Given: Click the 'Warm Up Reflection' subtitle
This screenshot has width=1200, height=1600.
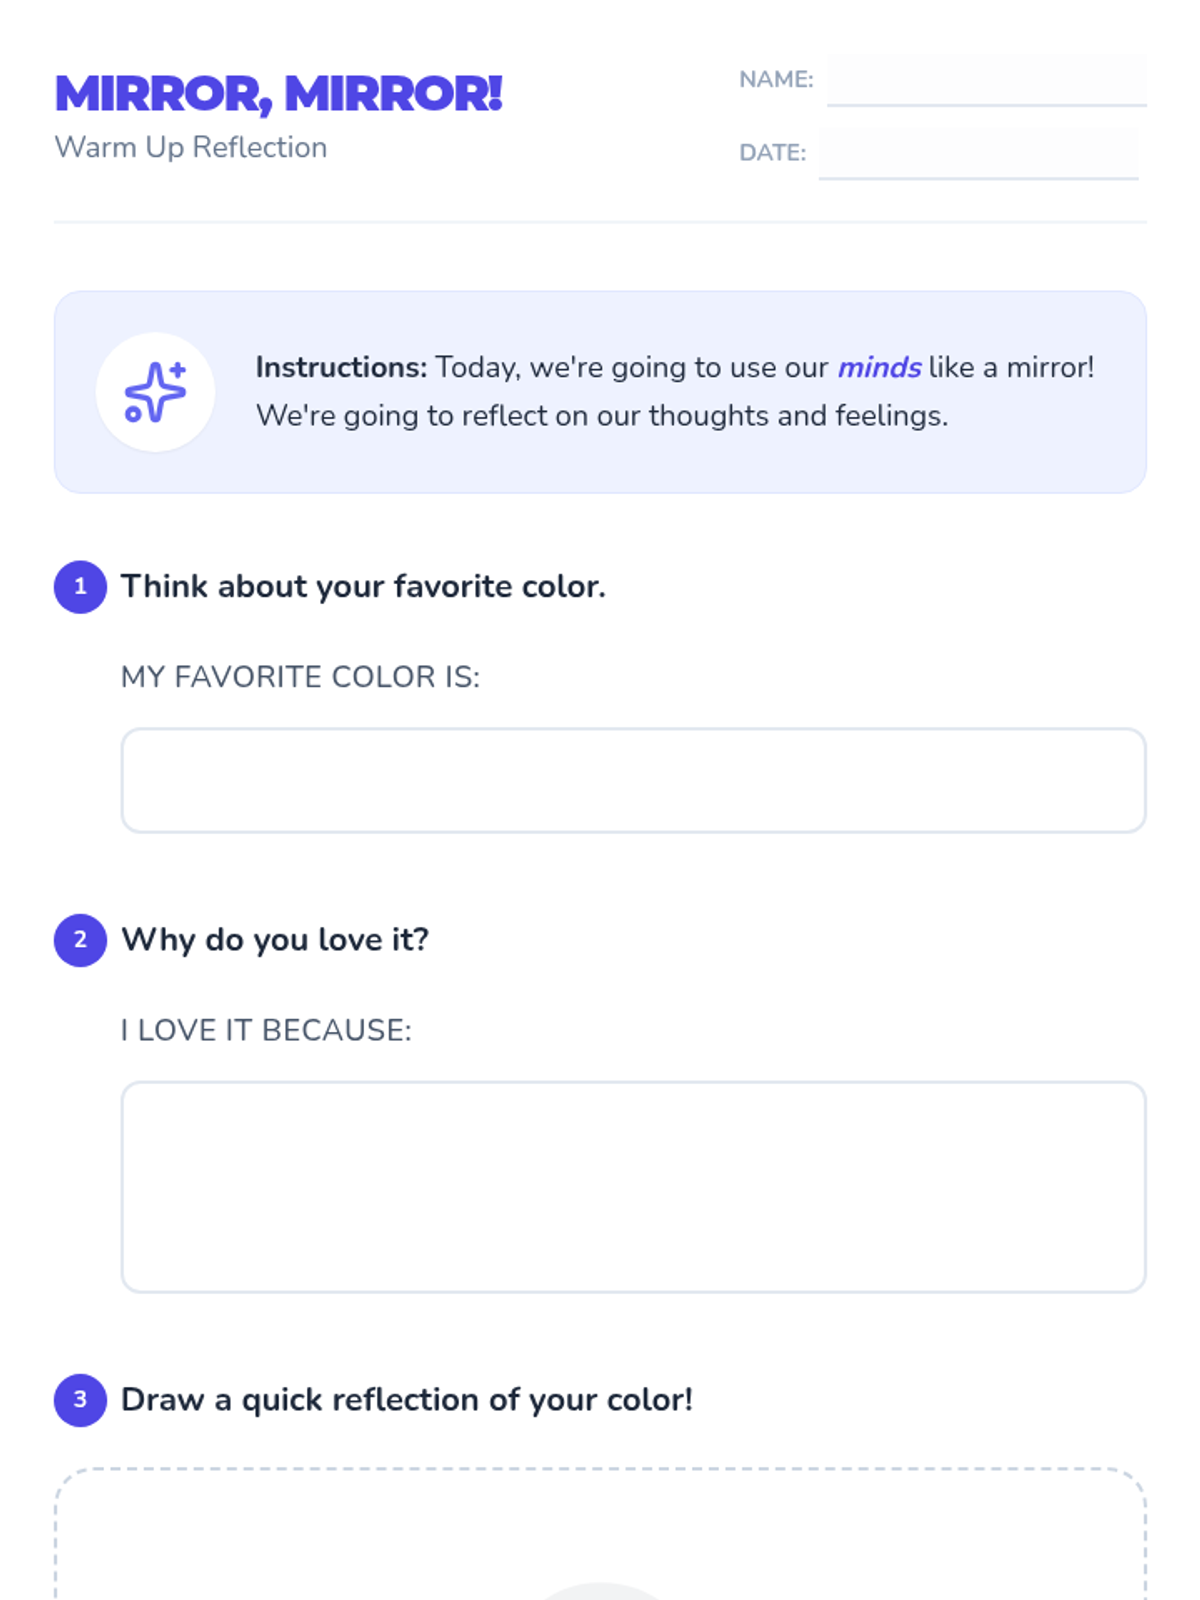Looking at the screenshot, I should click(191, 148).
